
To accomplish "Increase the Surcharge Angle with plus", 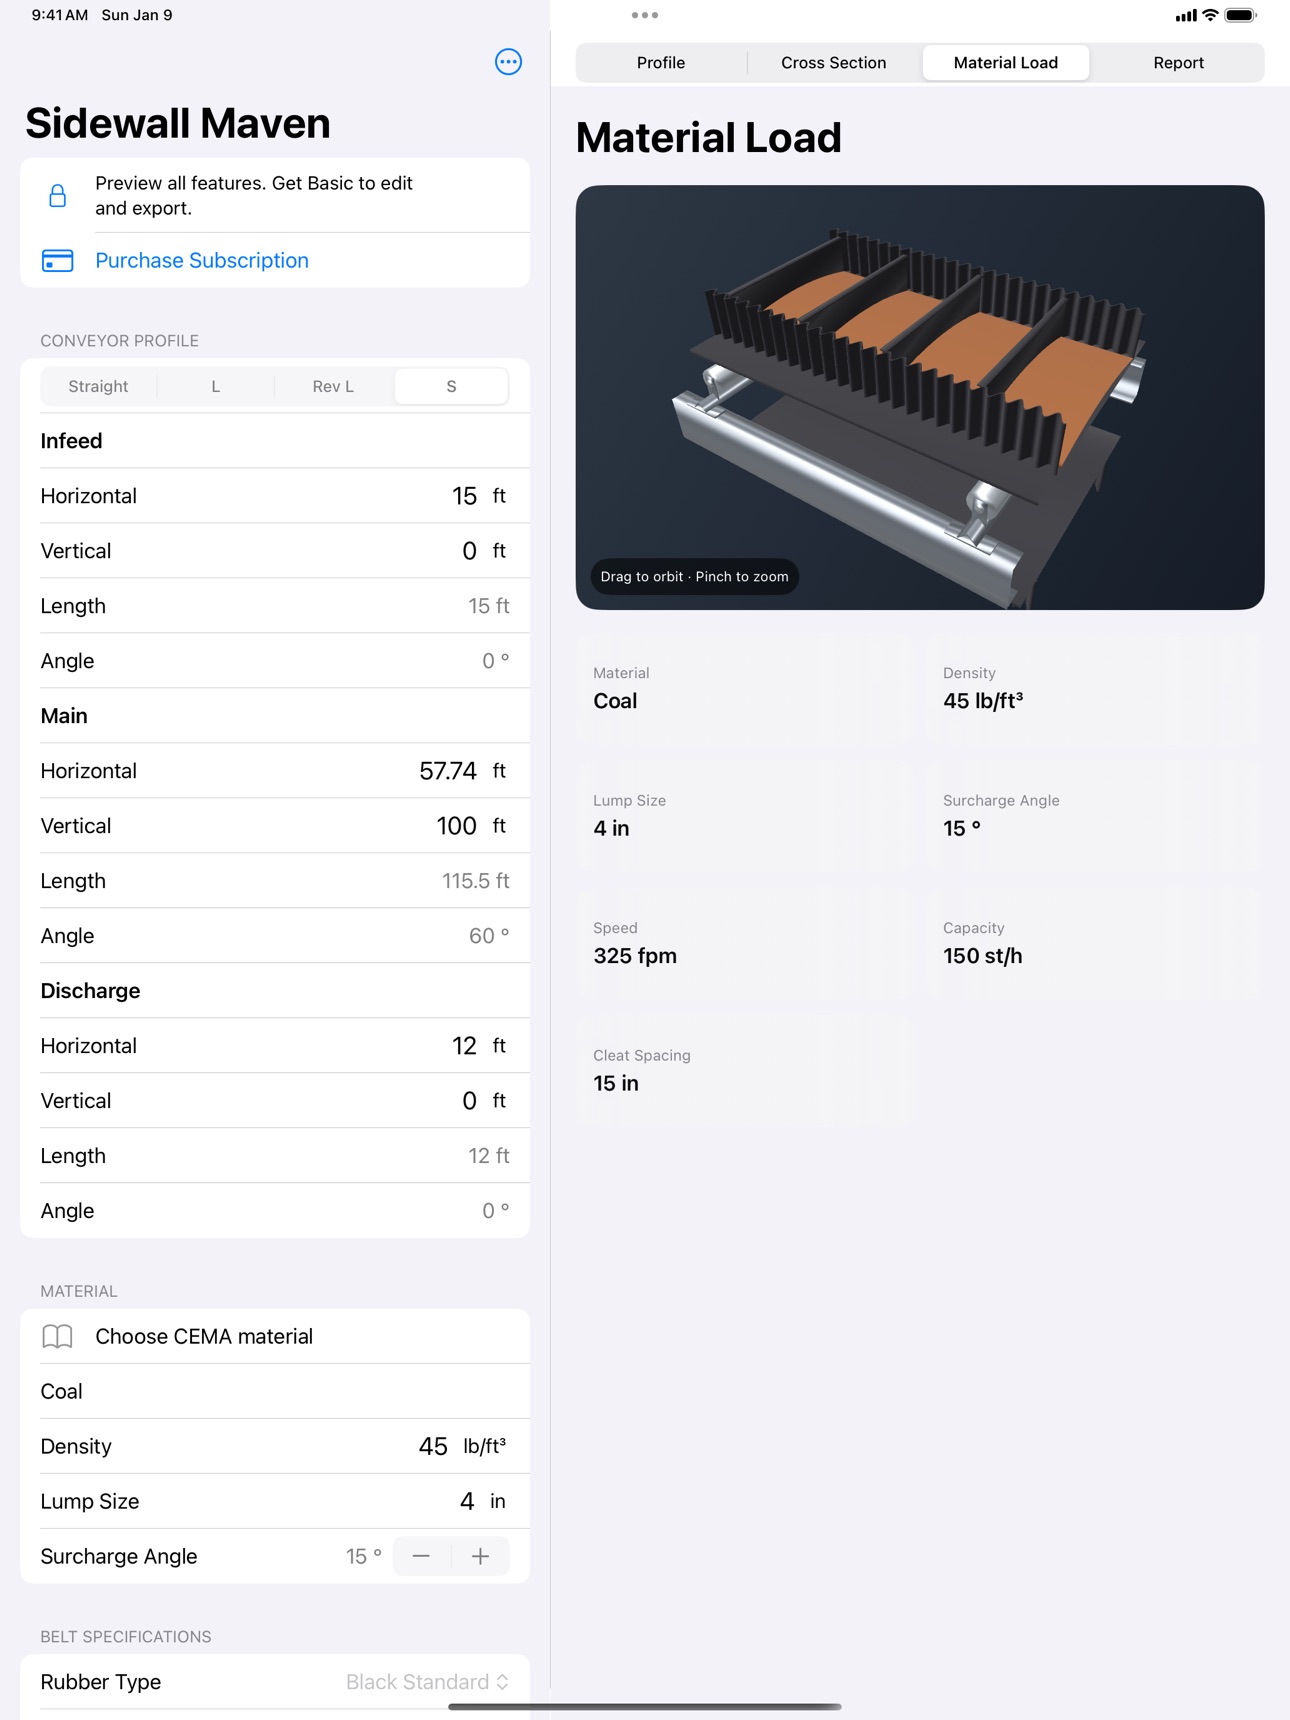I will [481, 1556].
